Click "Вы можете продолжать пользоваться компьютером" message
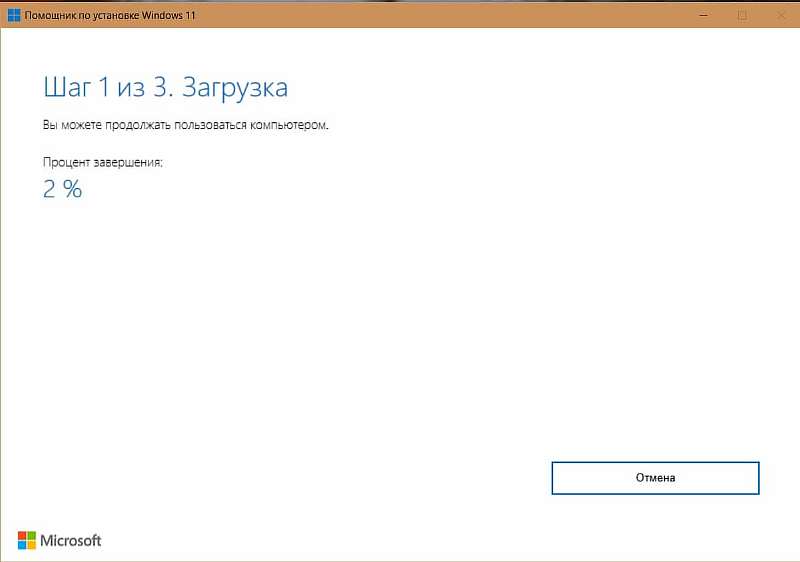Screen dimensions: 800x562 pos(185,126)
